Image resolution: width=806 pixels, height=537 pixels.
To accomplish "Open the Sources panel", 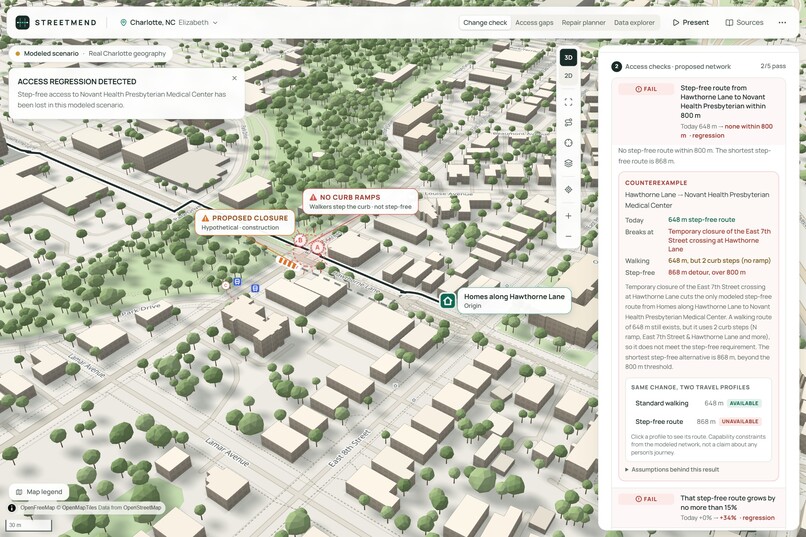I will click(744, 23).
